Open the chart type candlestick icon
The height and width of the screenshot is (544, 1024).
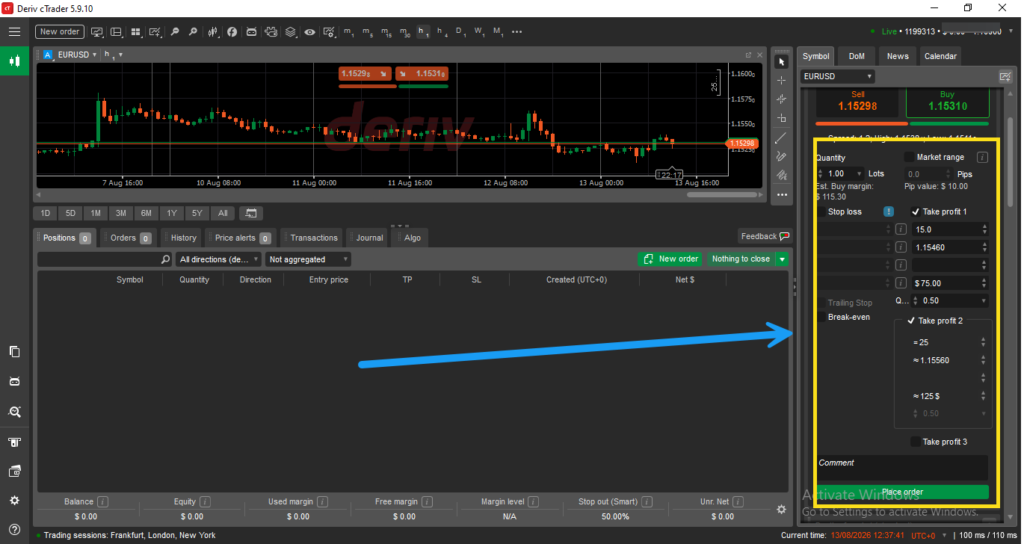(213, 31)
